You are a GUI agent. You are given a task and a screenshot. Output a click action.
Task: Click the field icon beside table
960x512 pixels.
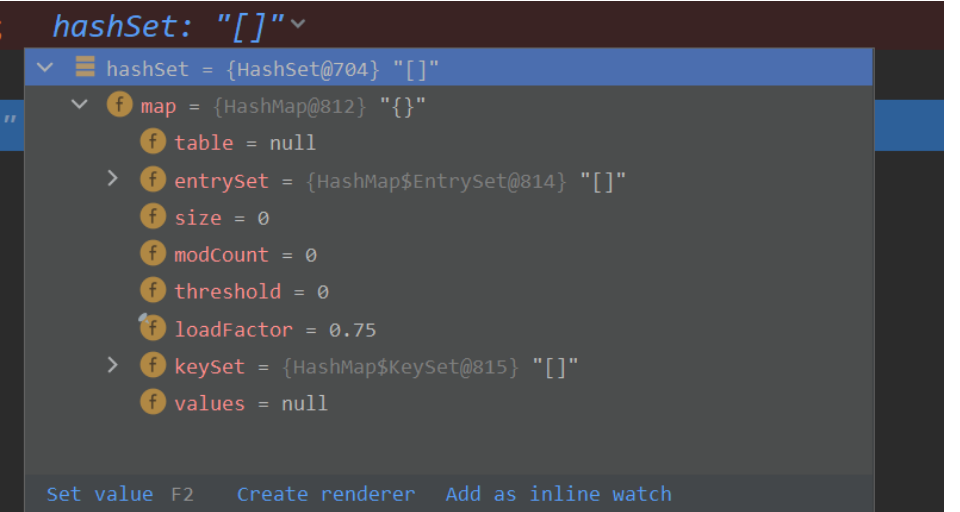153,142
